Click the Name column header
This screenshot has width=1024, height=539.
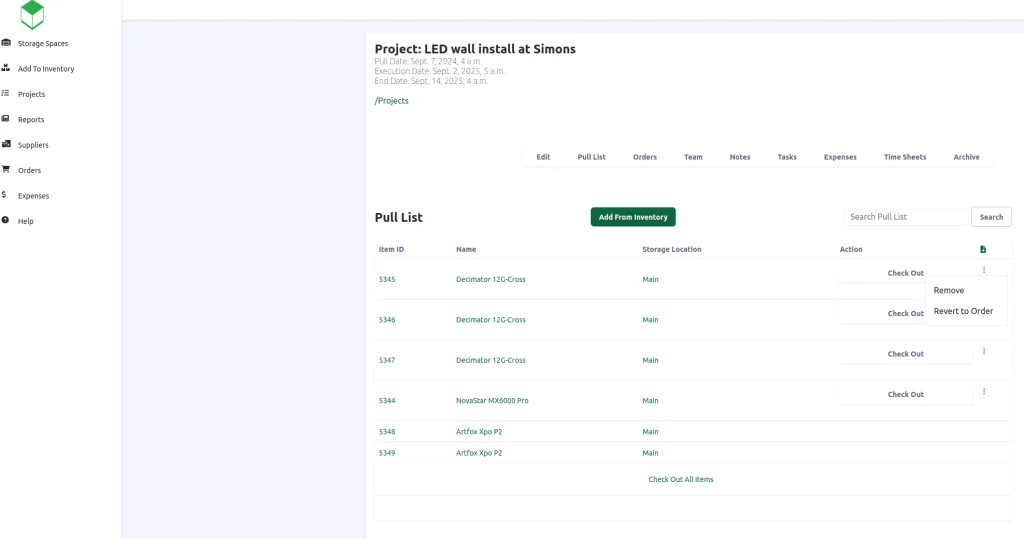[x=466, y=249]
